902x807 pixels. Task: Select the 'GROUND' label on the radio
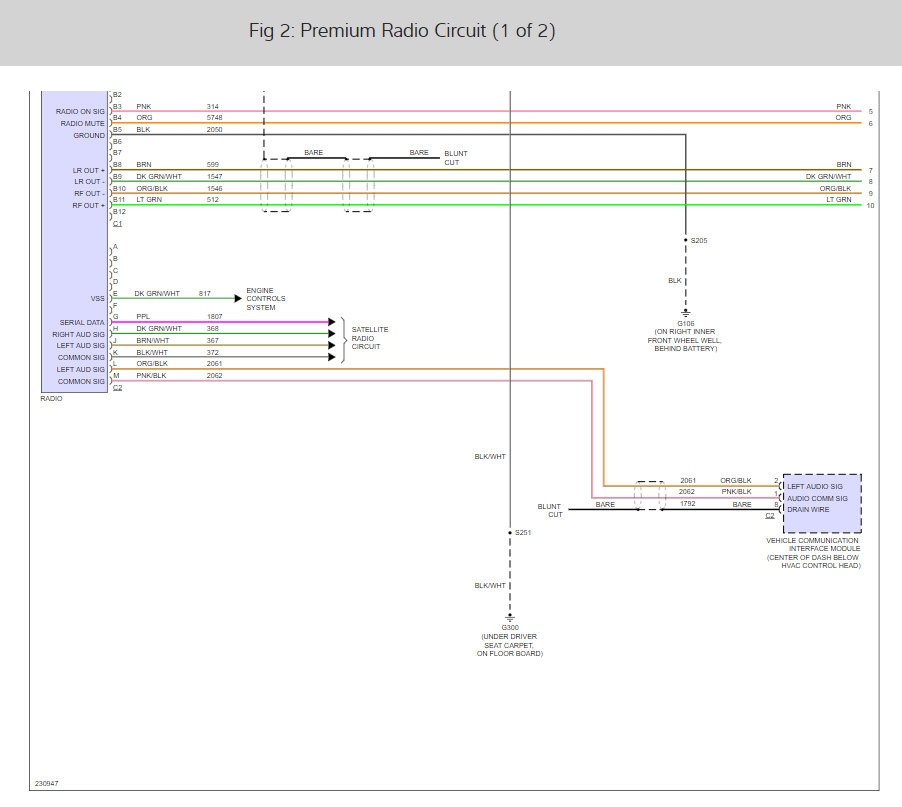tap(89, 136)
